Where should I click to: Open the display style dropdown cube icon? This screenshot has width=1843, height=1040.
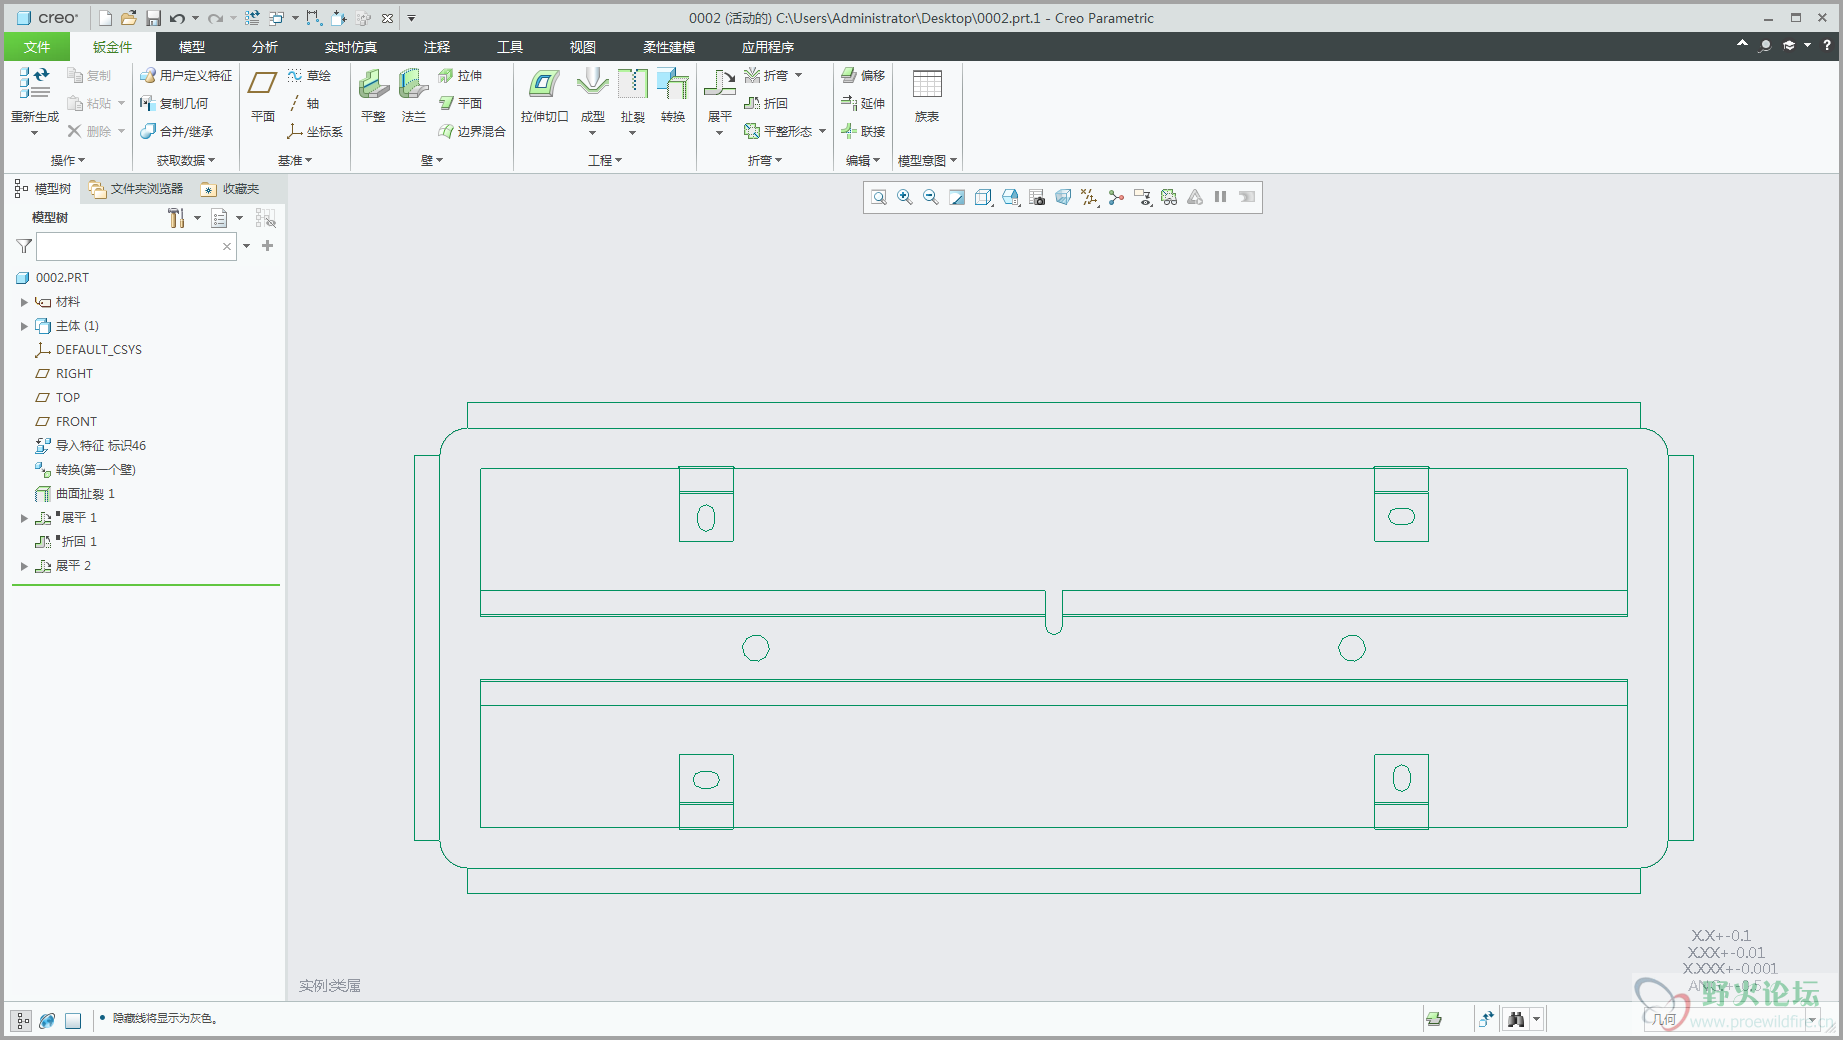(984, 197)
